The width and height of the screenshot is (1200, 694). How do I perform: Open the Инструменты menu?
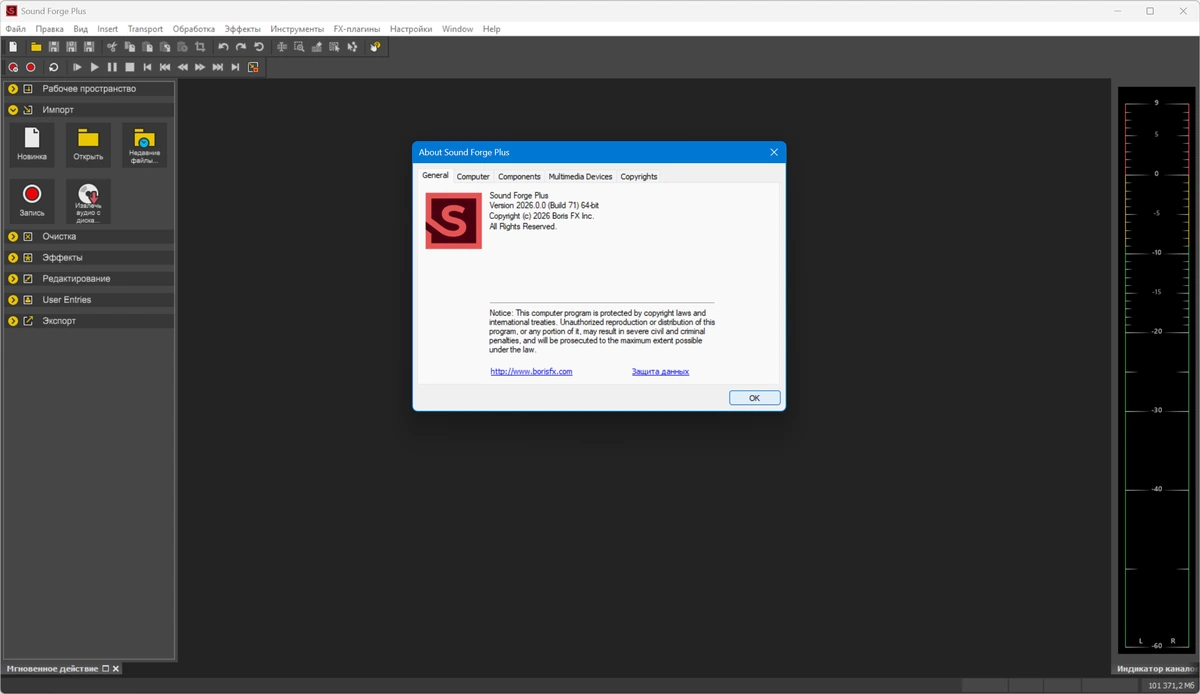tap(297, 29)
